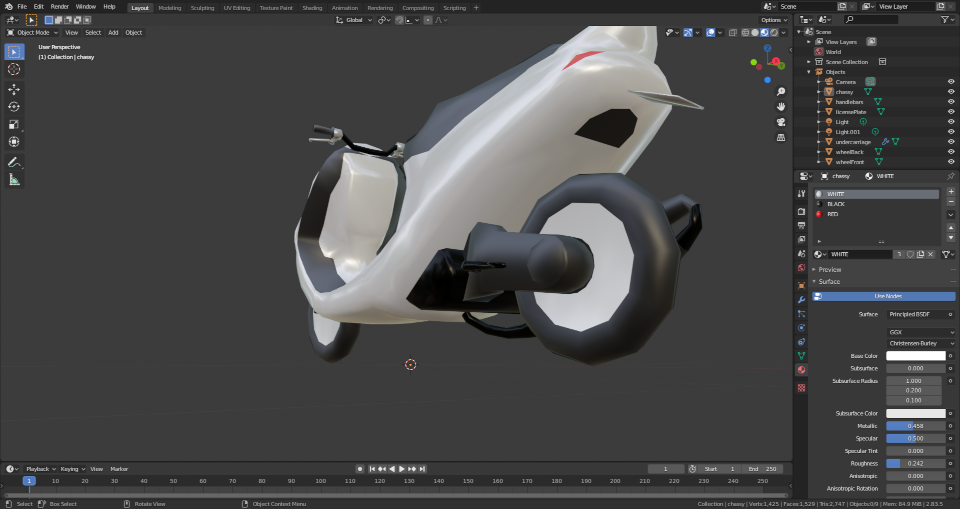
Task: Remove material slot with minus button
Action: (951, 202)
